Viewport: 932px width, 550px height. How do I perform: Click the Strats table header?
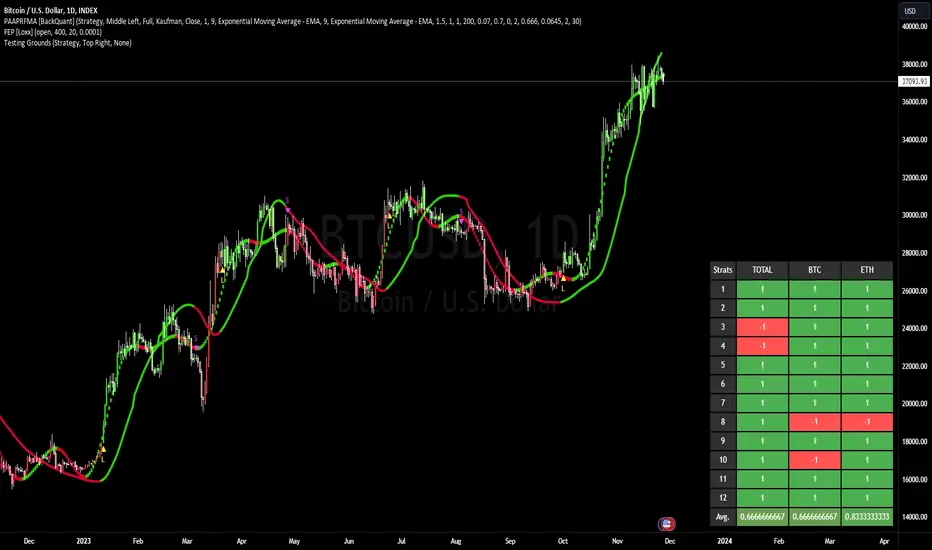tap(723, 270)
